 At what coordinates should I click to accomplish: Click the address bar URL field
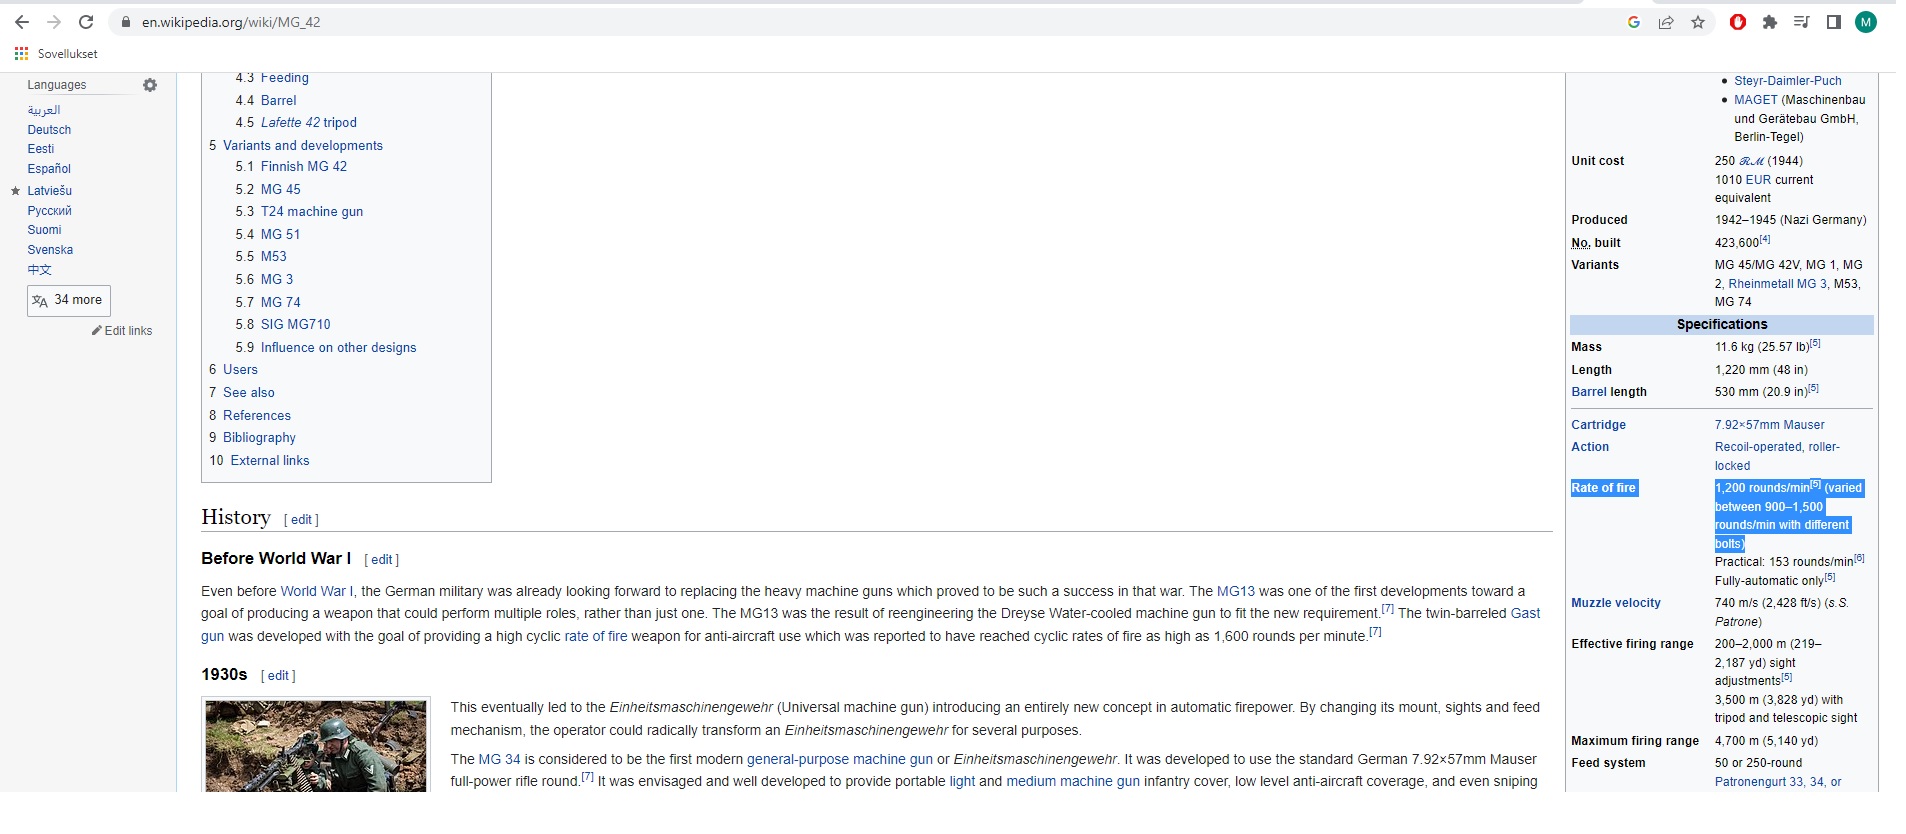pyautogui.click(x=860, y=22)
